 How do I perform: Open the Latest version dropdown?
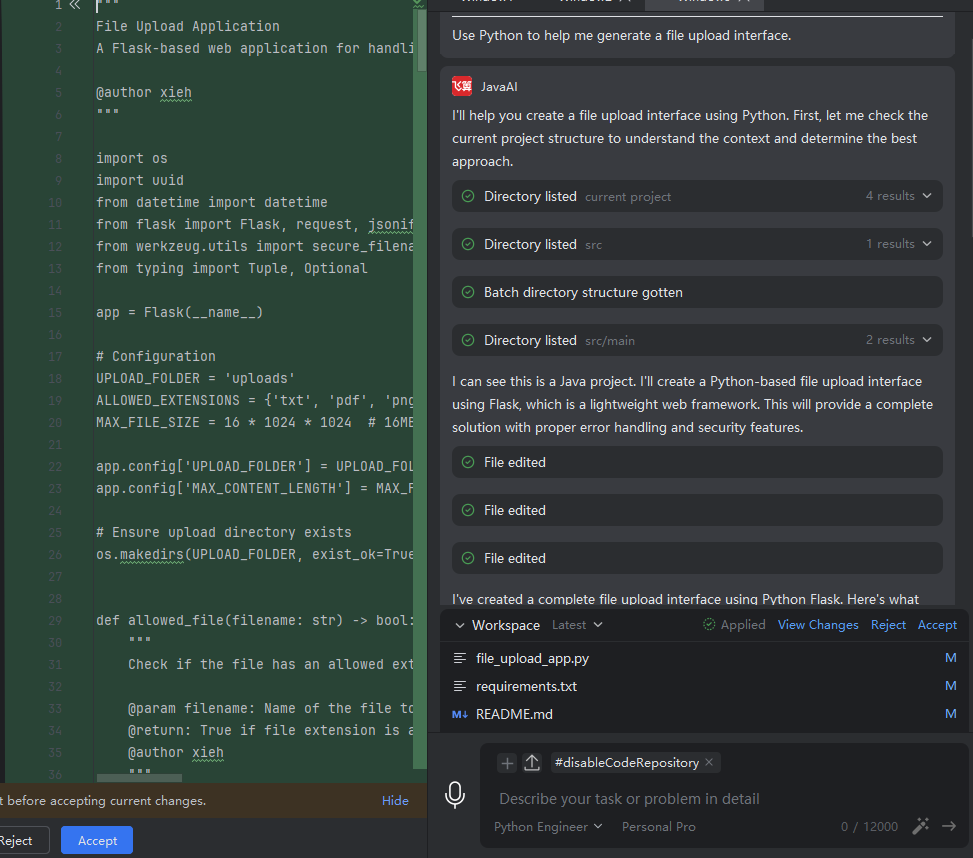pos(577,625)
